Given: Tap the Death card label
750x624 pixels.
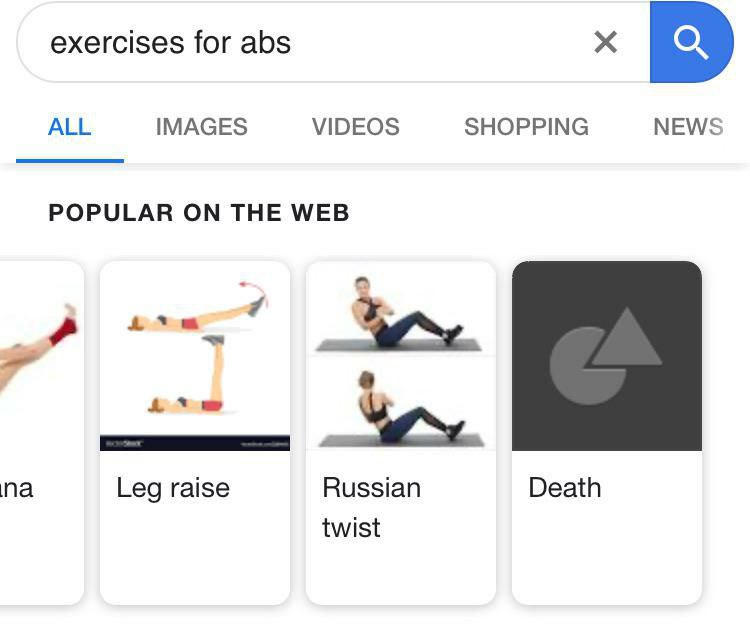Looking at the screenshot, I should tap(564, 488).
